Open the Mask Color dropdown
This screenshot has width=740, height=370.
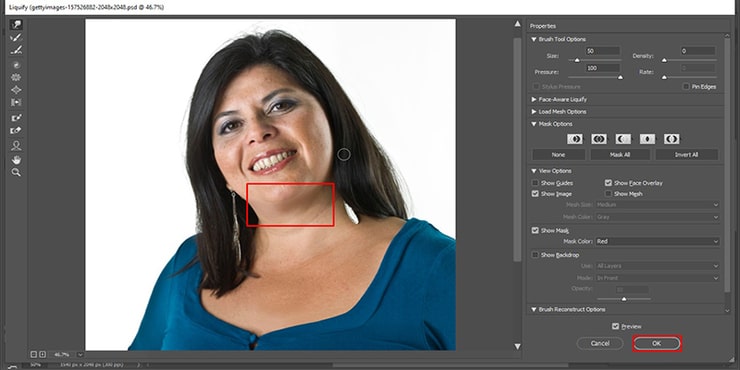(x=657, y=241)
